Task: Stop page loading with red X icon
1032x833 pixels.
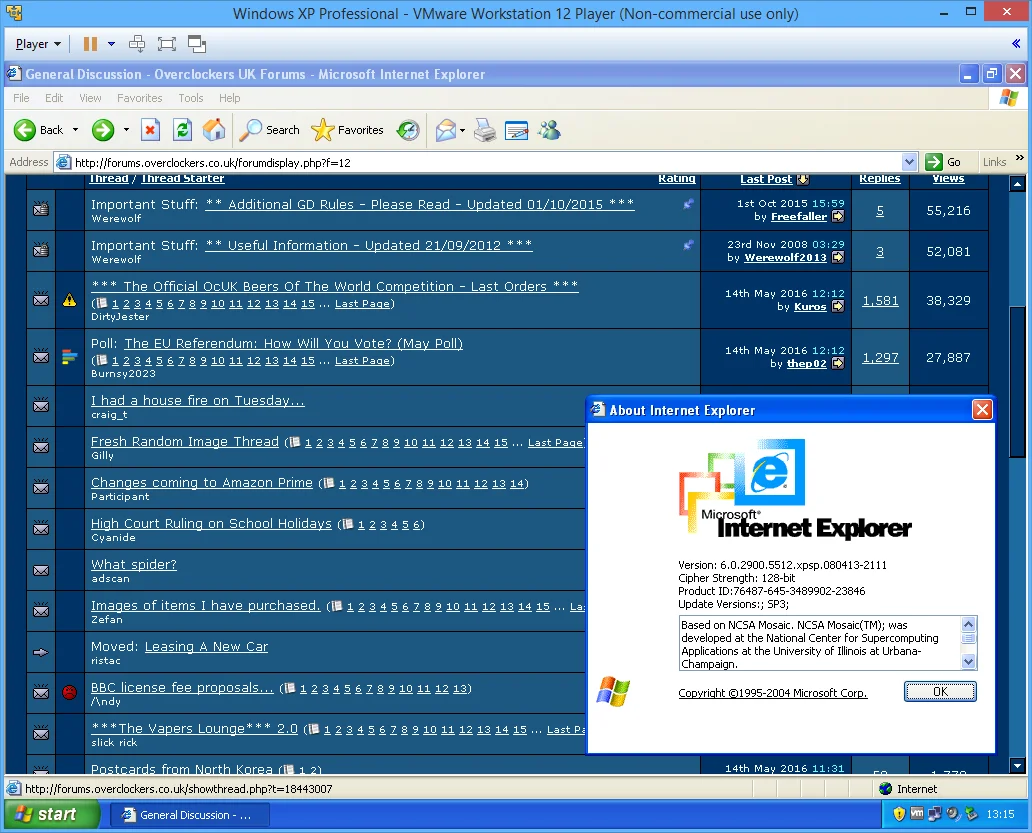Action: click(x=150, y=130)
